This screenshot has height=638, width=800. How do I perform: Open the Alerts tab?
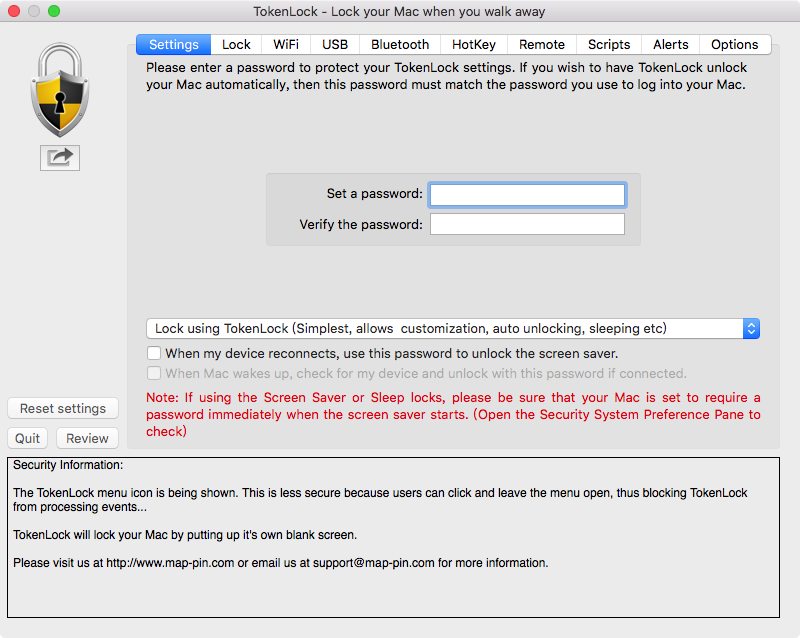(670, 44)
